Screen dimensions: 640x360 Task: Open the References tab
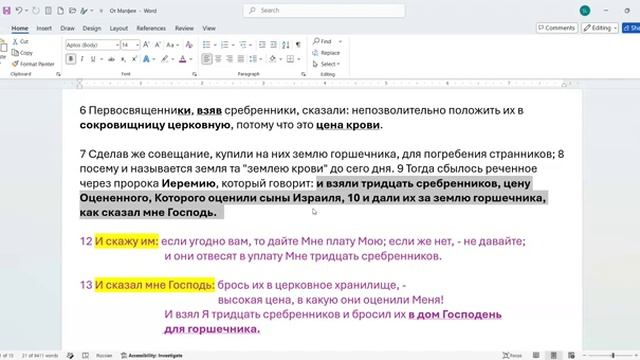click(151, 28)
